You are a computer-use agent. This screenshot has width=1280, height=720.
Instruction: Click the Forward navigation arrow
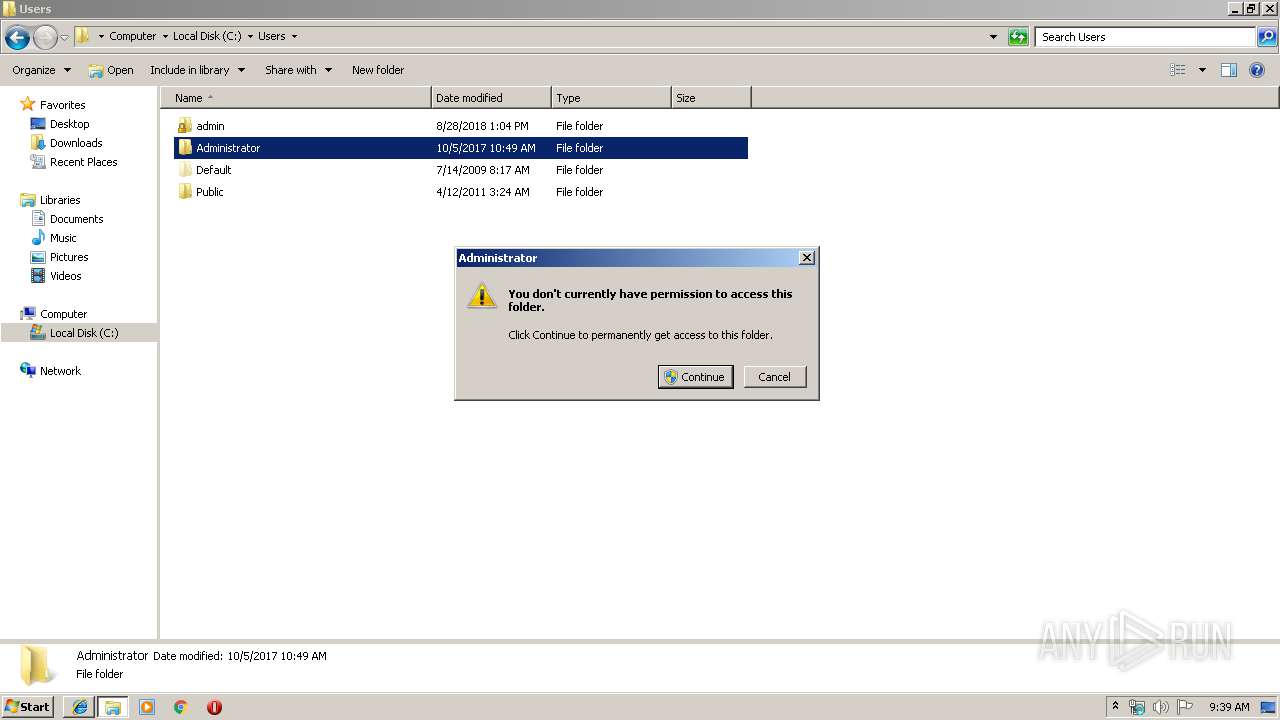(x=45, y=38)
